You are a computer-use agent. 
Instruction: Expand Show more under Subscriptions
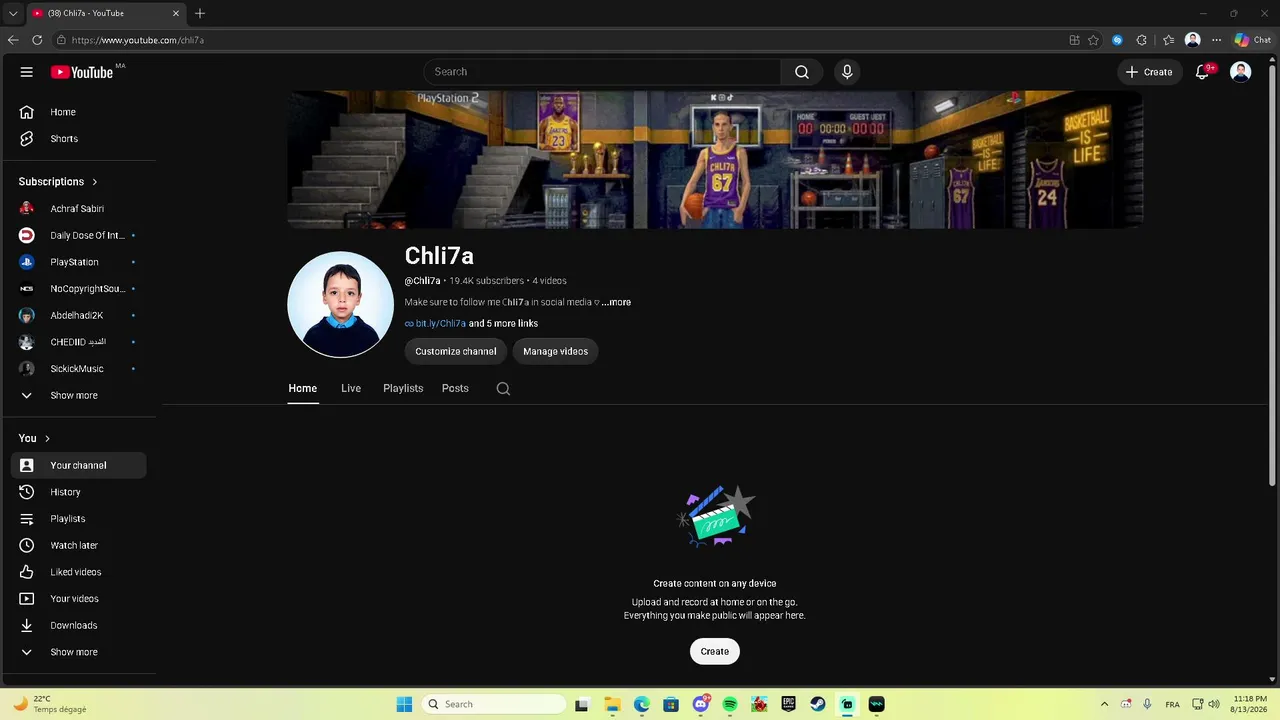78,396
